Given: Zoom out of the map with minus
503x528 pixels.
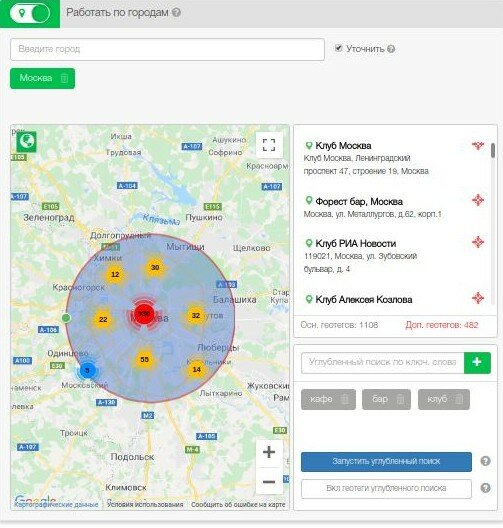Looking at the screenshot, I should coord(269,482).
